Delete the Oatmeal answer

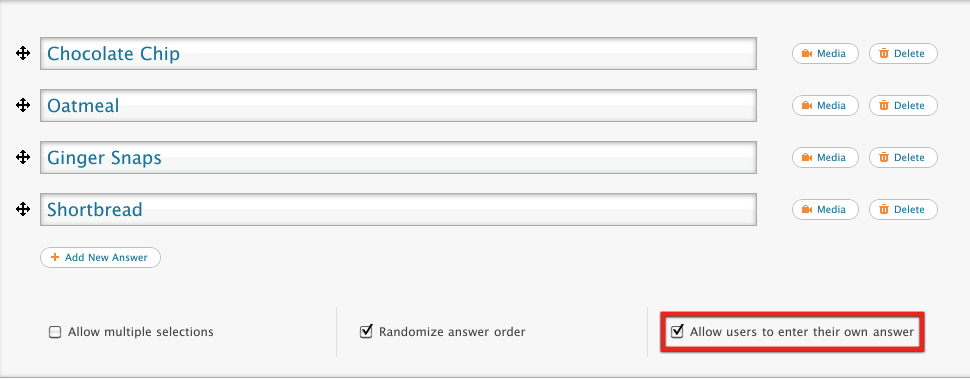[x=903, y=106]
